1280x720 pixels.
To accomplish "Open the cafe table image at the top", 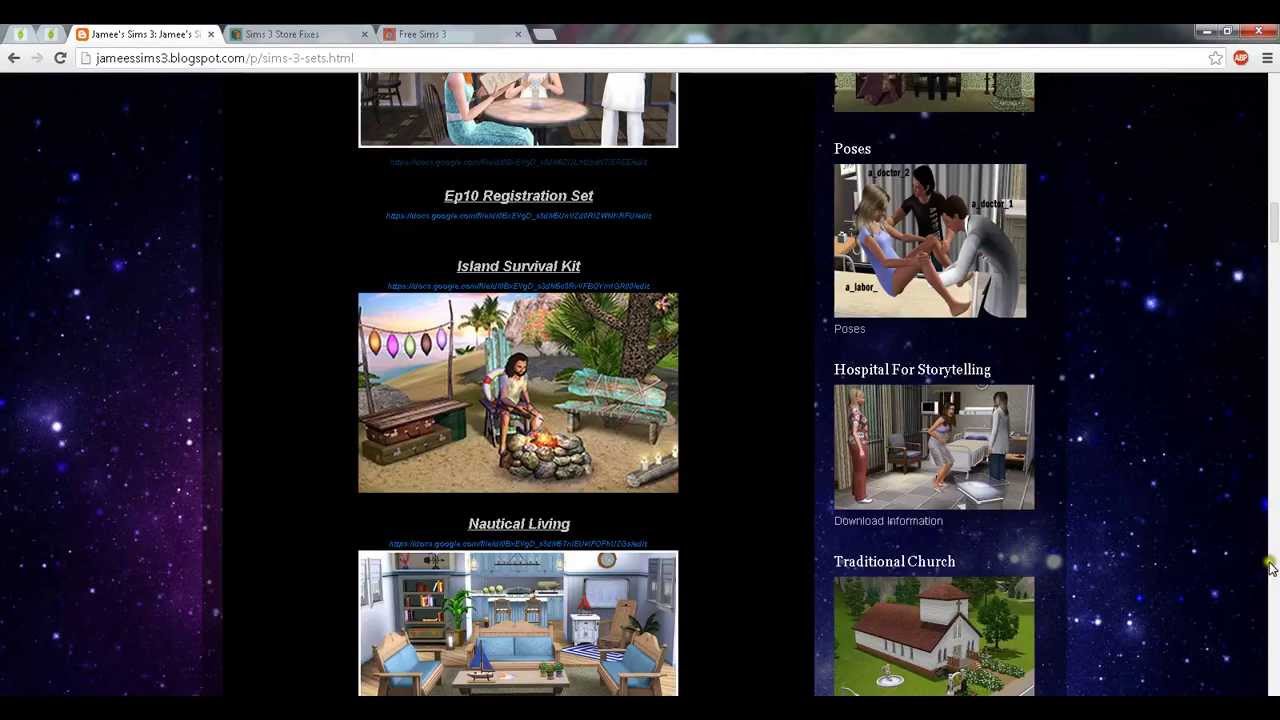I will pos(518,109).
